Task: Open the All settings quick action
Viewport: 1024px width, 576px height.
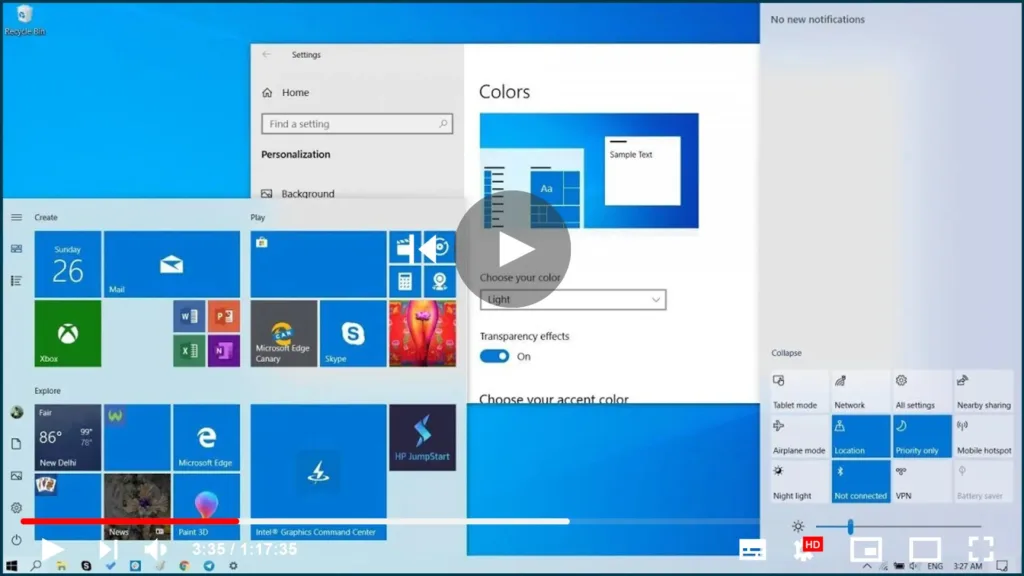Action: (x=921, y=391)
